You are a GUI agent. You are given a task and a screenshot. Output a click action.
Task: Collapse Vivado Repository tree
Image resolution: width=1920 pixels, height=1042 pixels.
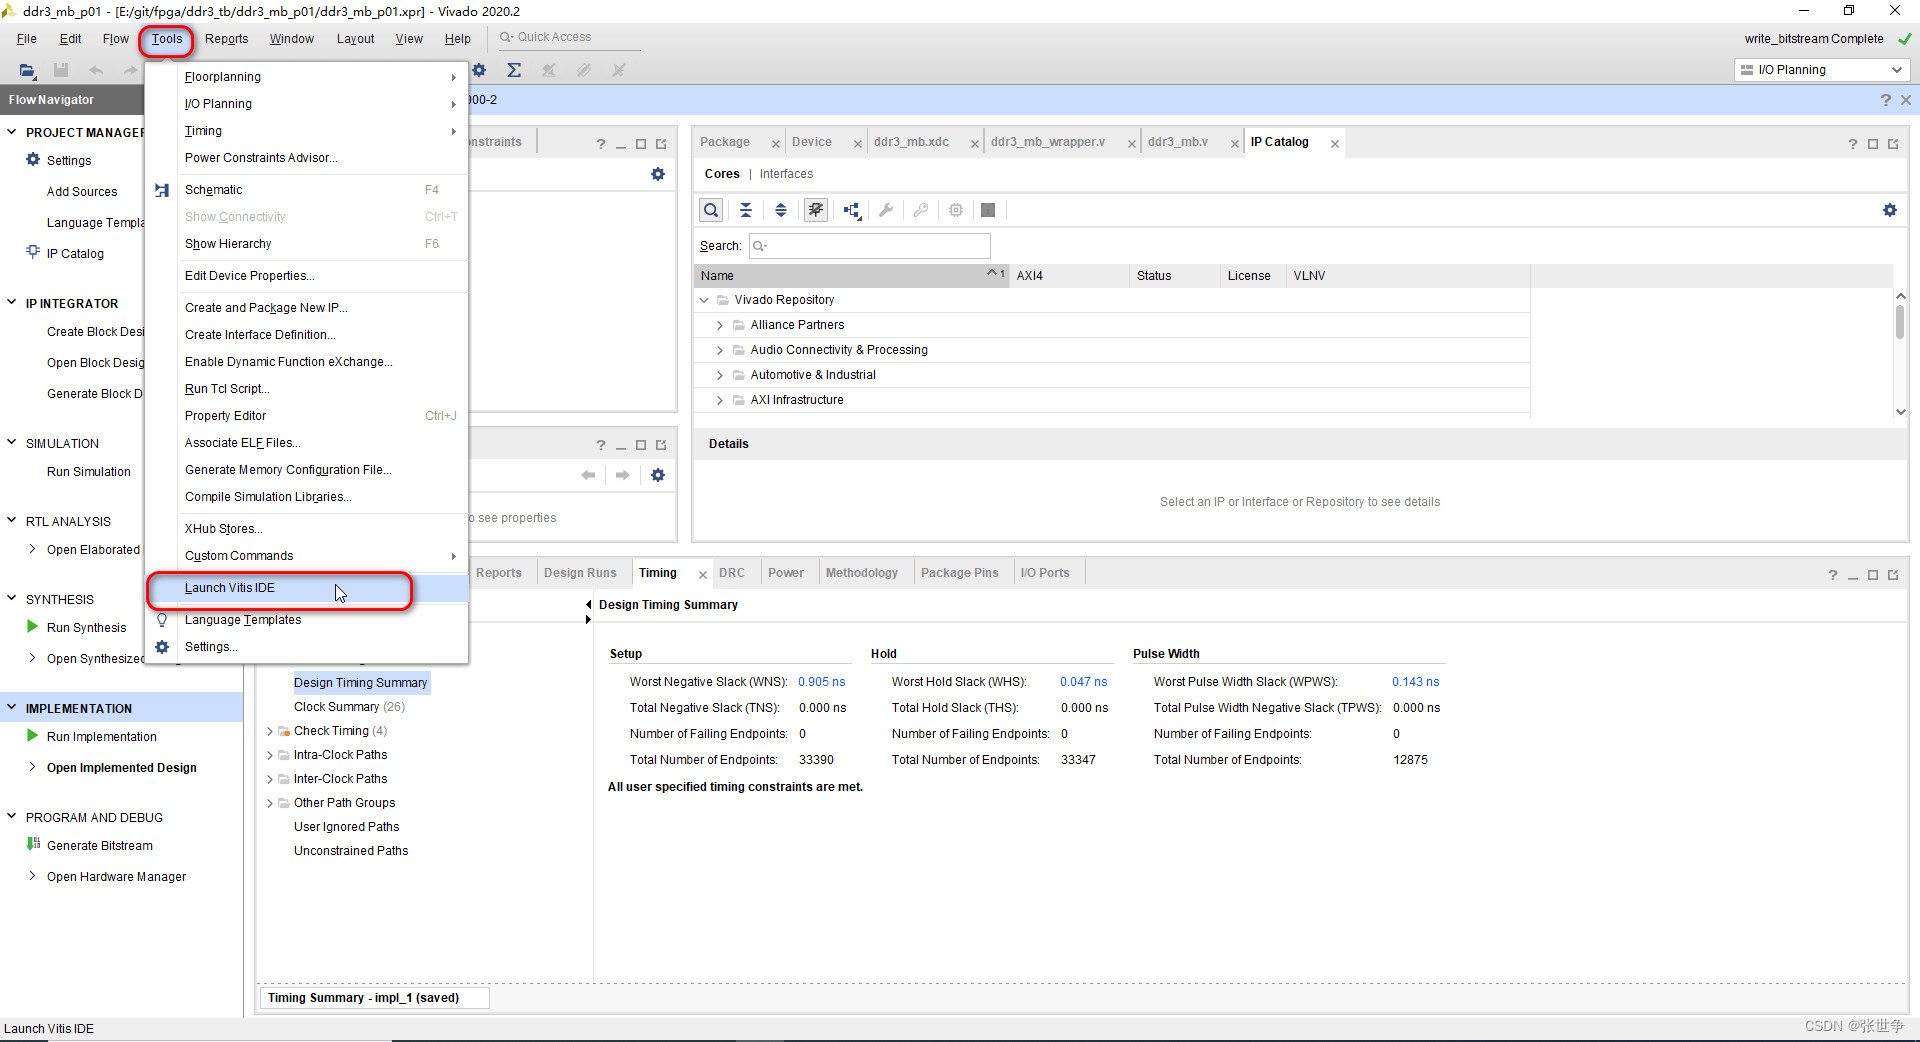(704, 300)
